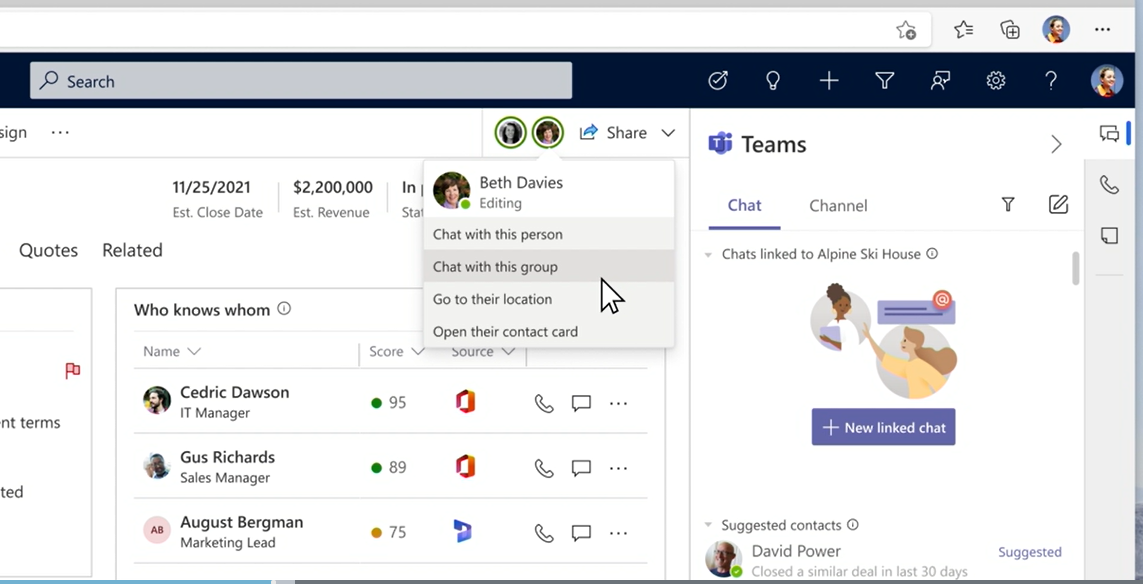Click Beth Davies avatar in popup card
The width and height of the screenshot is (1143, 584).
pos(451,190)
